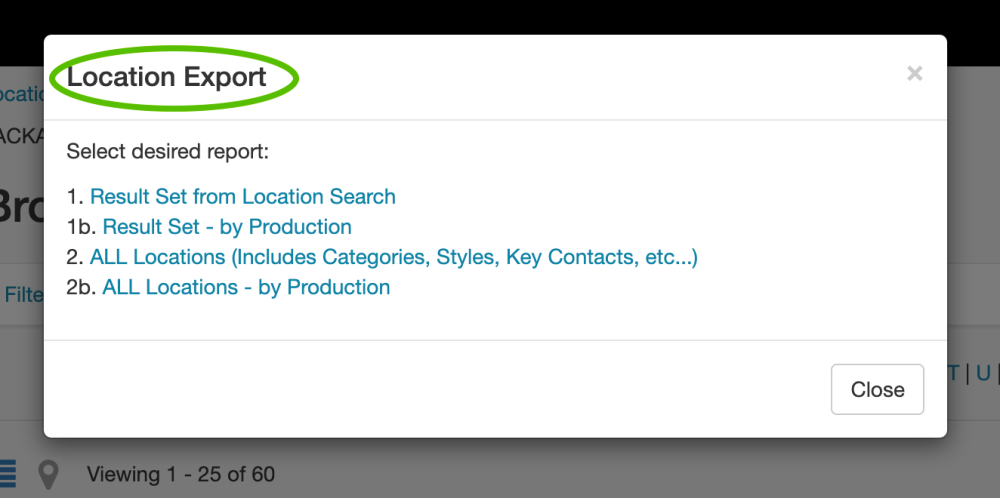Choose ALL Locations - by Production report
Viewport: 1000px width, 498px height.
click(x=246, y=287)
